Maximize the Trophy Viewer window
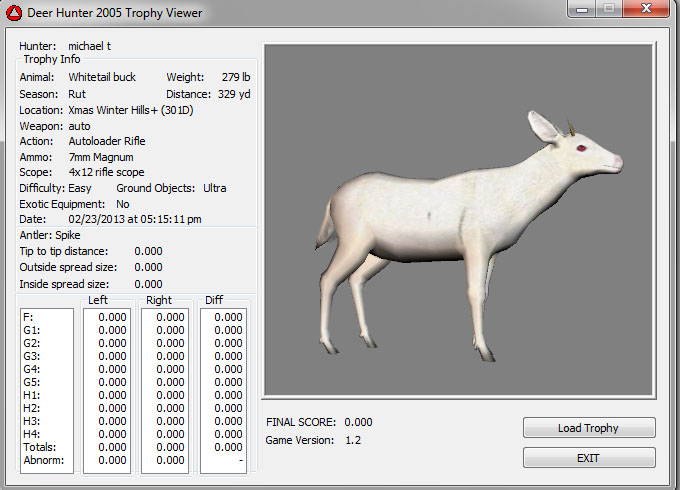 (608, 9)
